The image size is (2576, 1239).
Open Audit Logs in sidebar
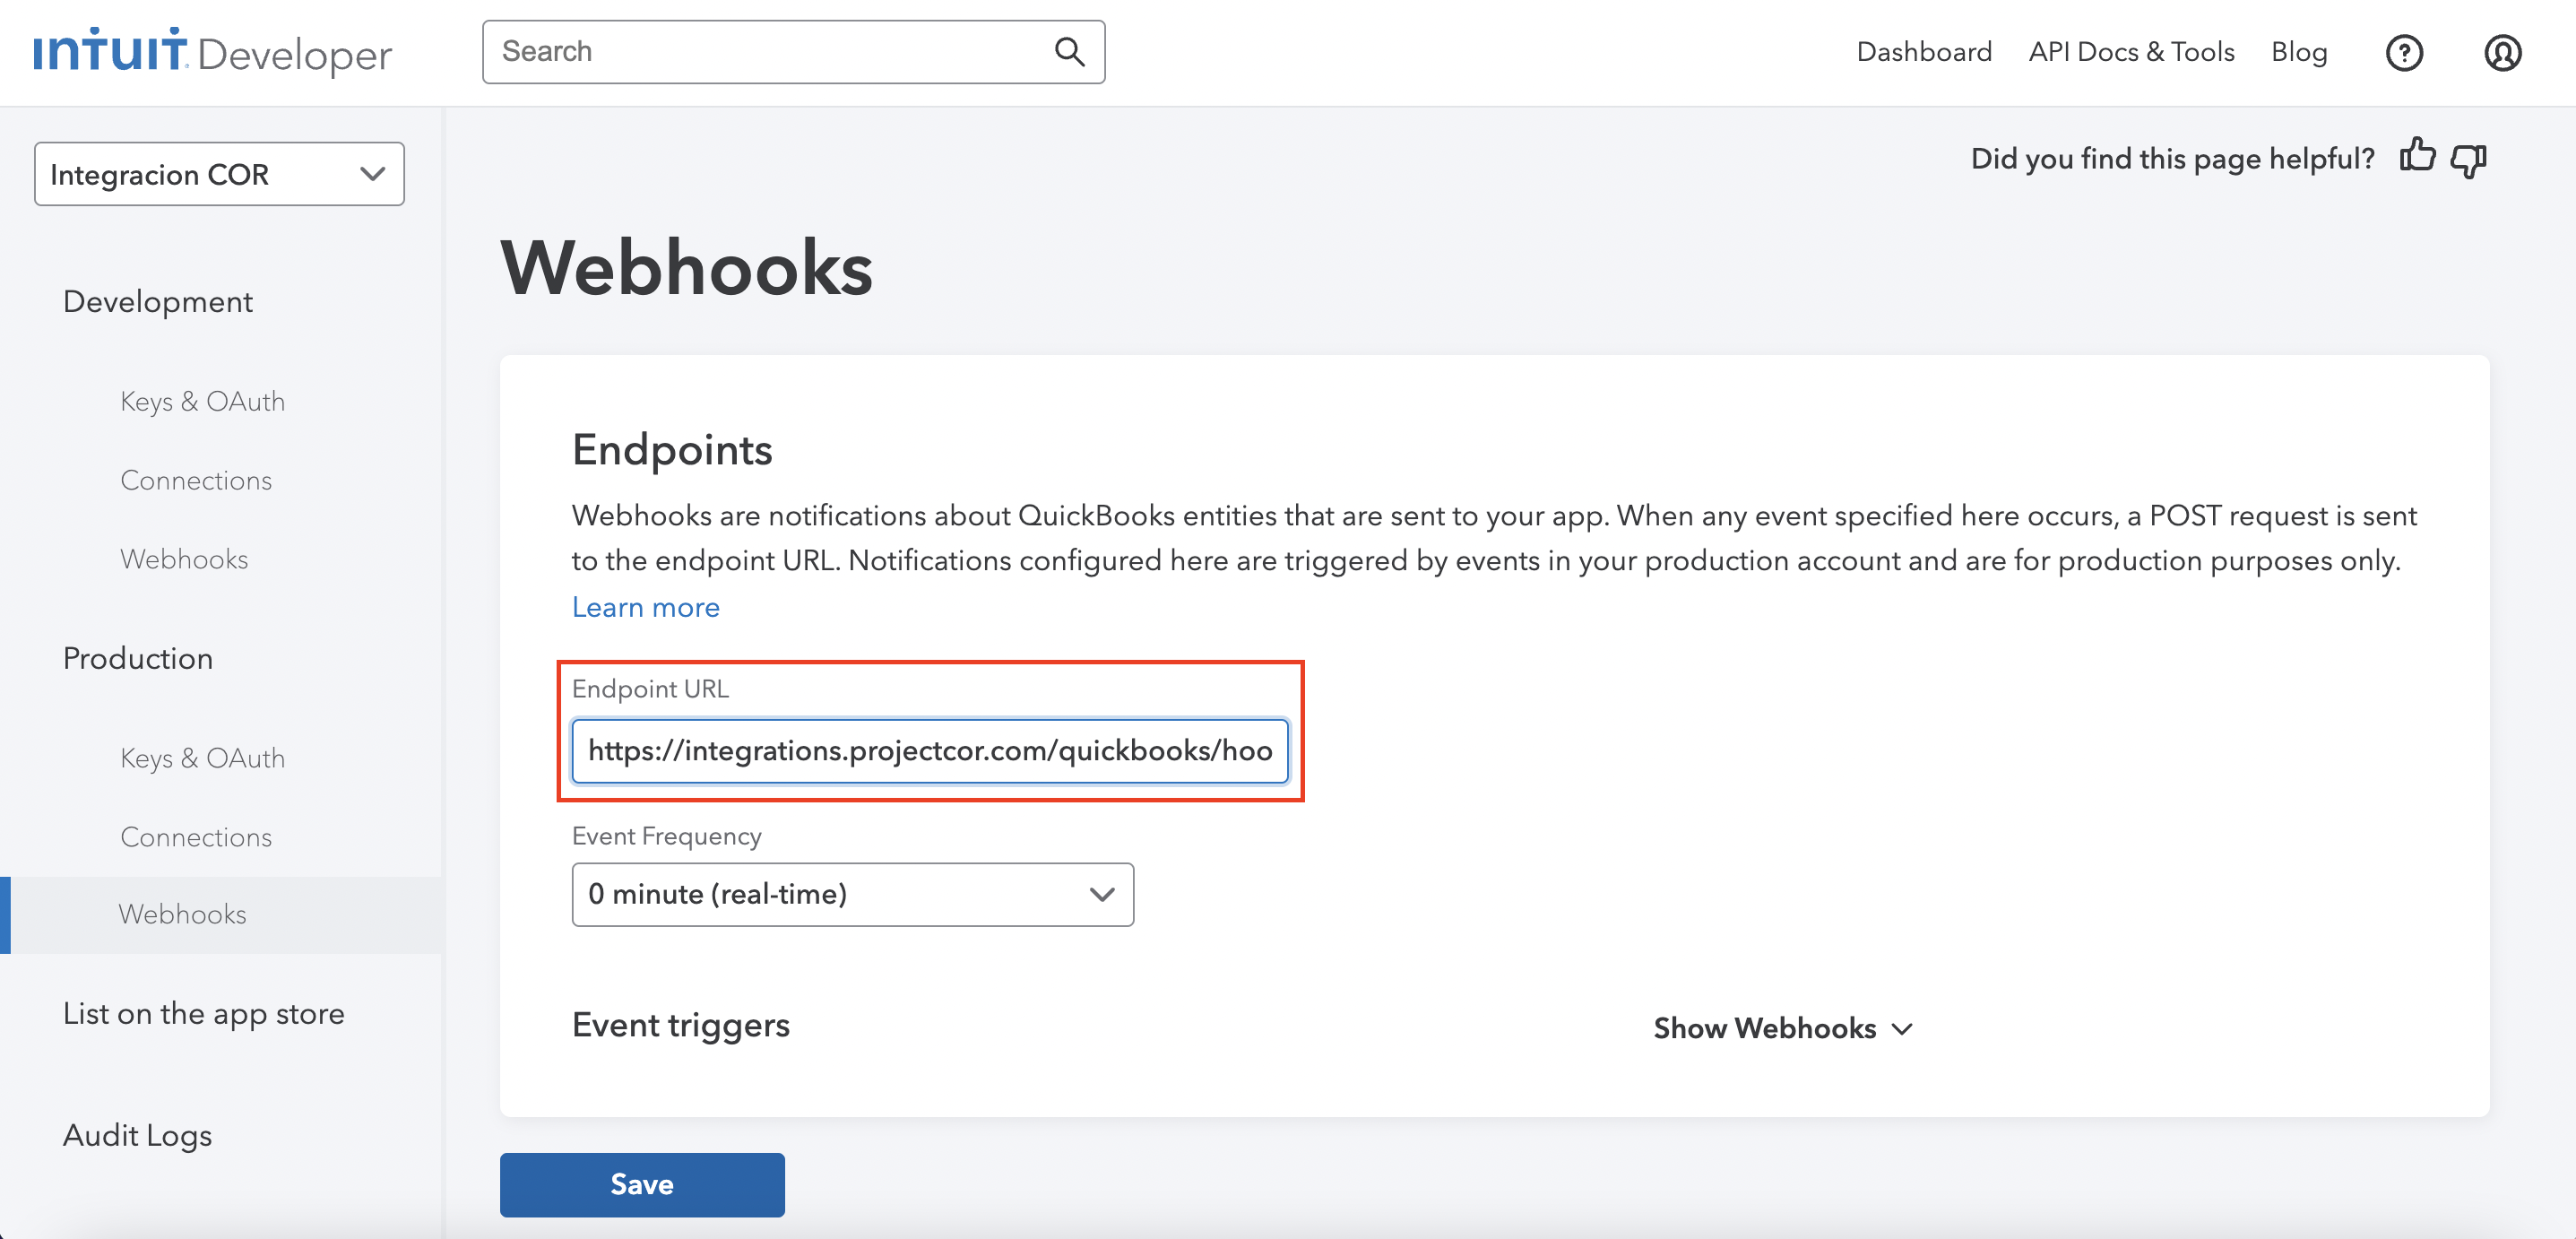tap(137, 1135)
